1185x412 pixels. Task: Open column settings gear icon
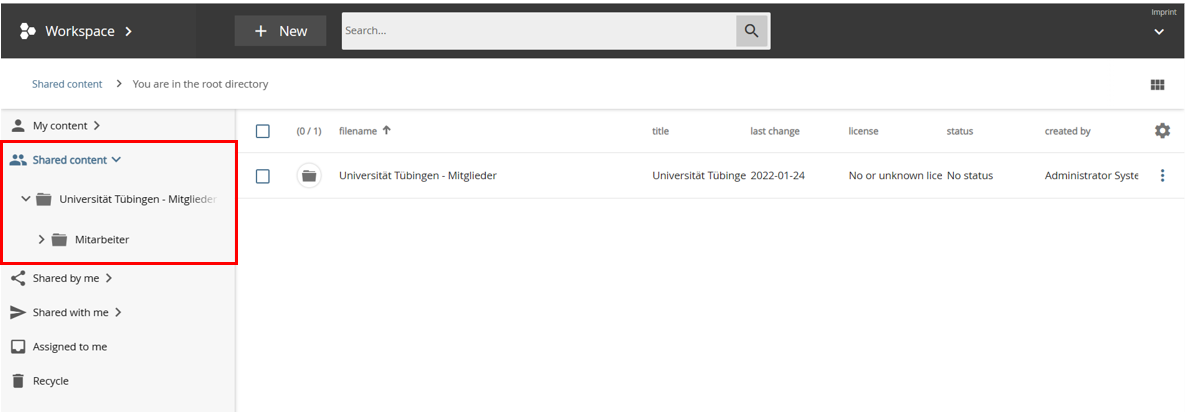click(1161, 131)
